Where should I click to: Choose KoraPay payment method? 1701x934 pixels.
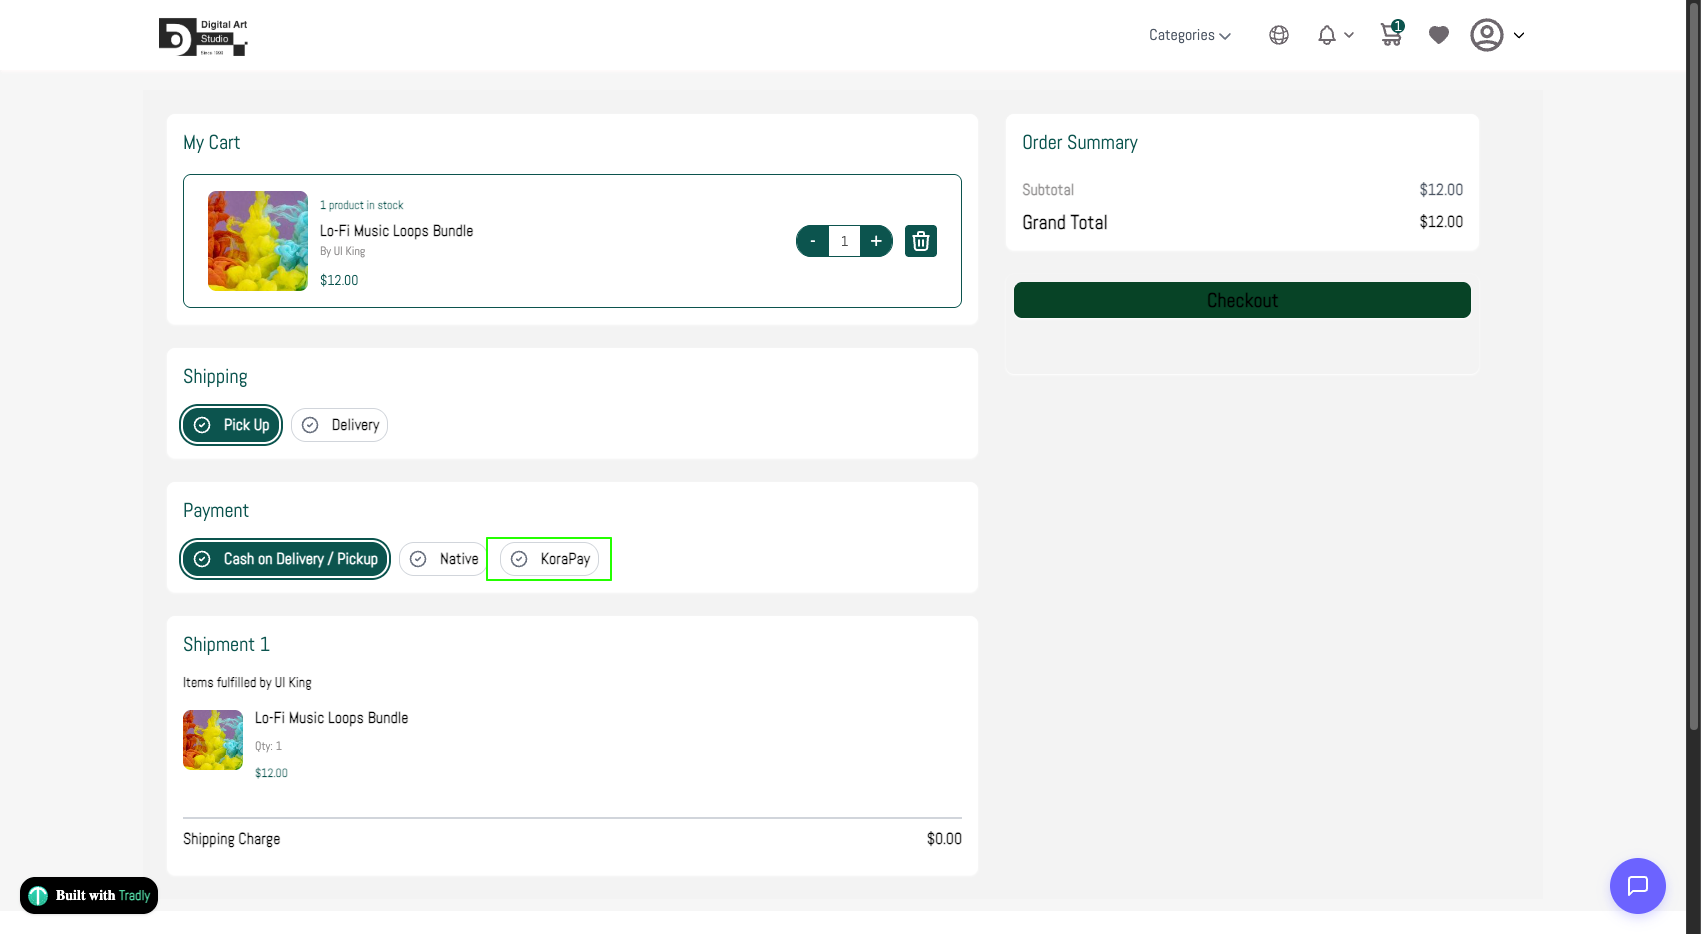pyautogui.click(x=549, y=559)
